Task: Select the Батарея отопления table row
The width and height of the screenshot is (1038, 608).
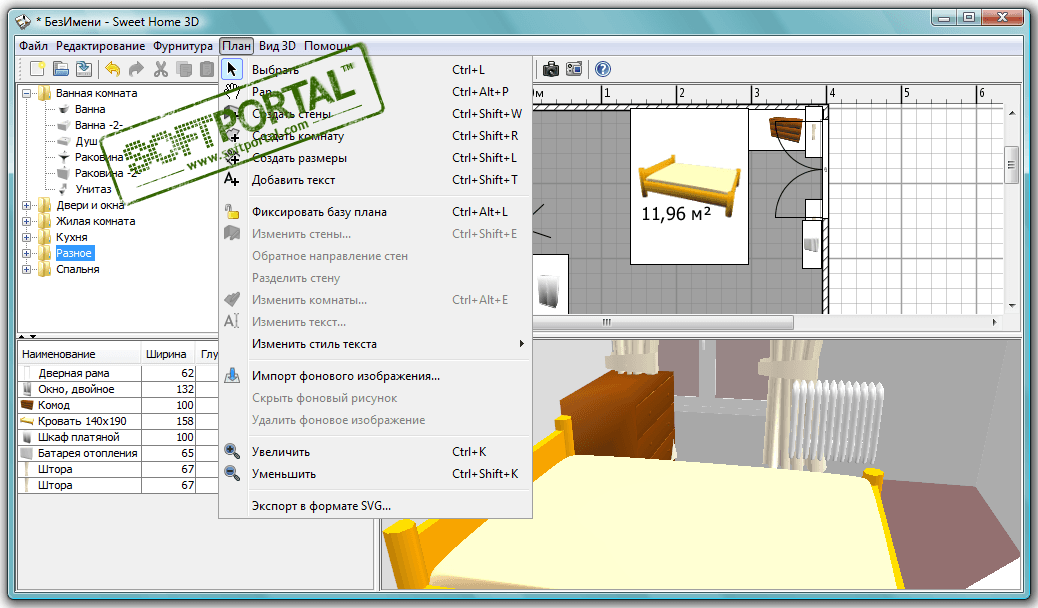Action: pyautogui.click(x=118, y=453)
